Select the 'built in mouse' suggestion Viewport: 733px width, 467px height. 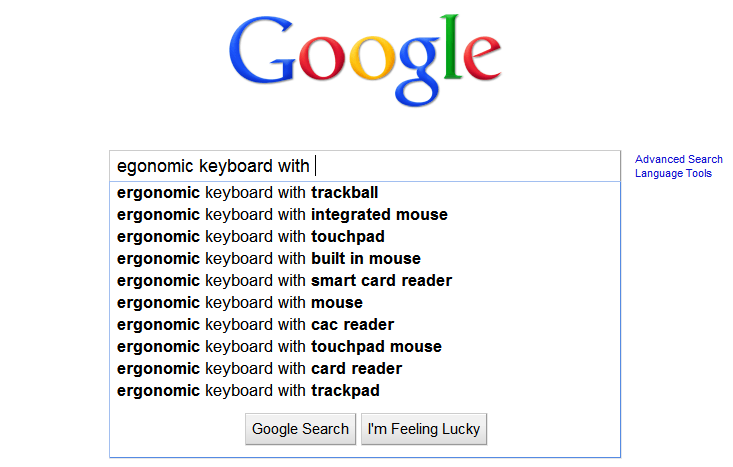tap(268, 258)
